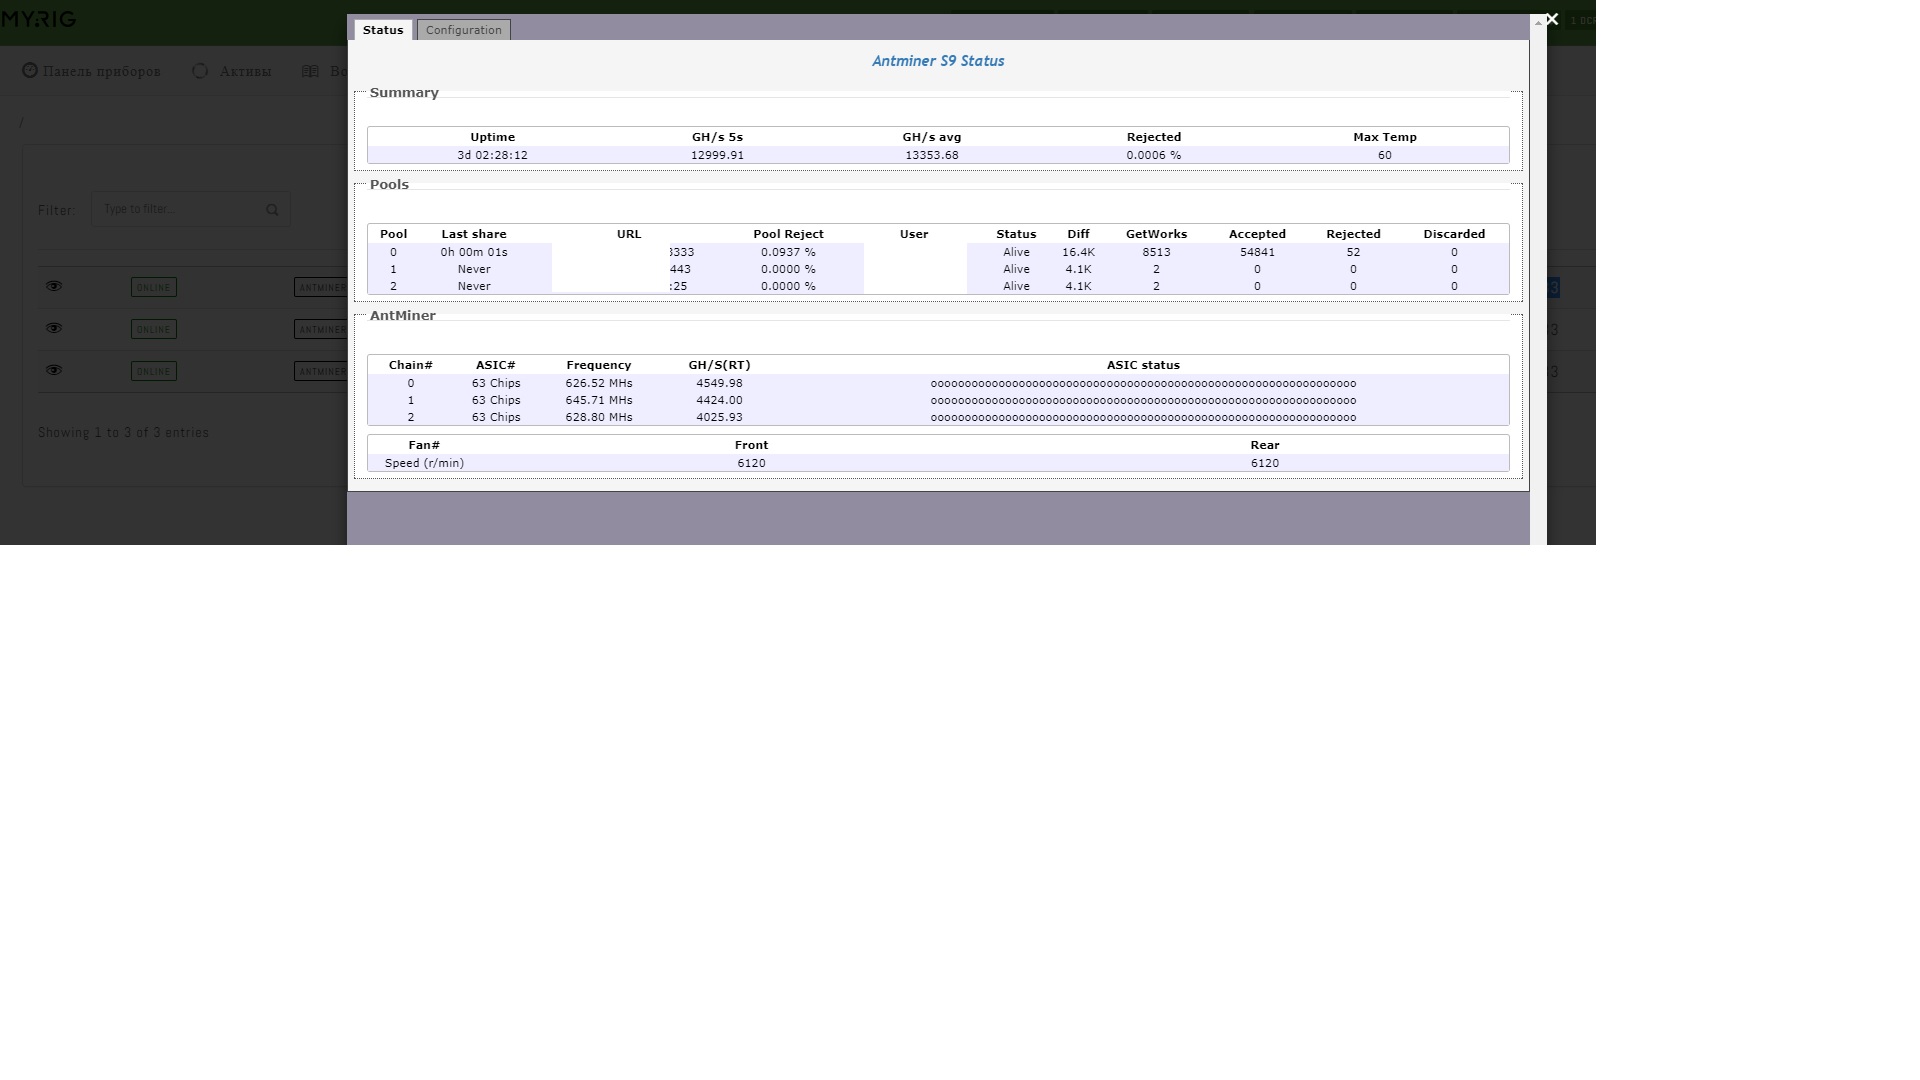Viewport: 1920px width, 1080px height.
Task: Click the GetWorks value 8513
Action: pos(1156,252)
